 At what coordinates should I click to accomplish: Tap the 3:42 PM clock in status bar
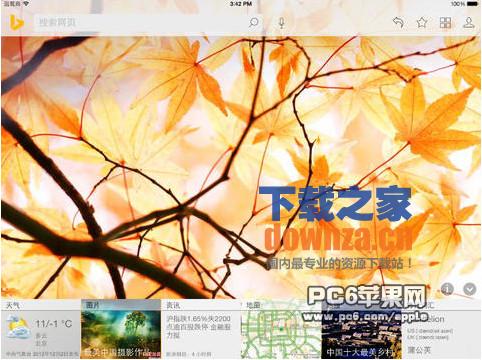point(241,4)
